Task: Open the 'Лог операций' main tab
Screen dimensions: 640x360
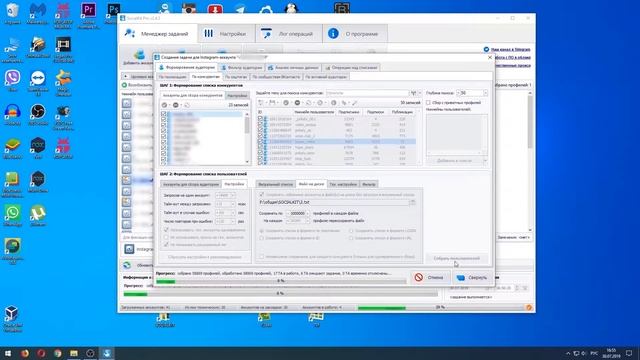Action: click(289, 34)
